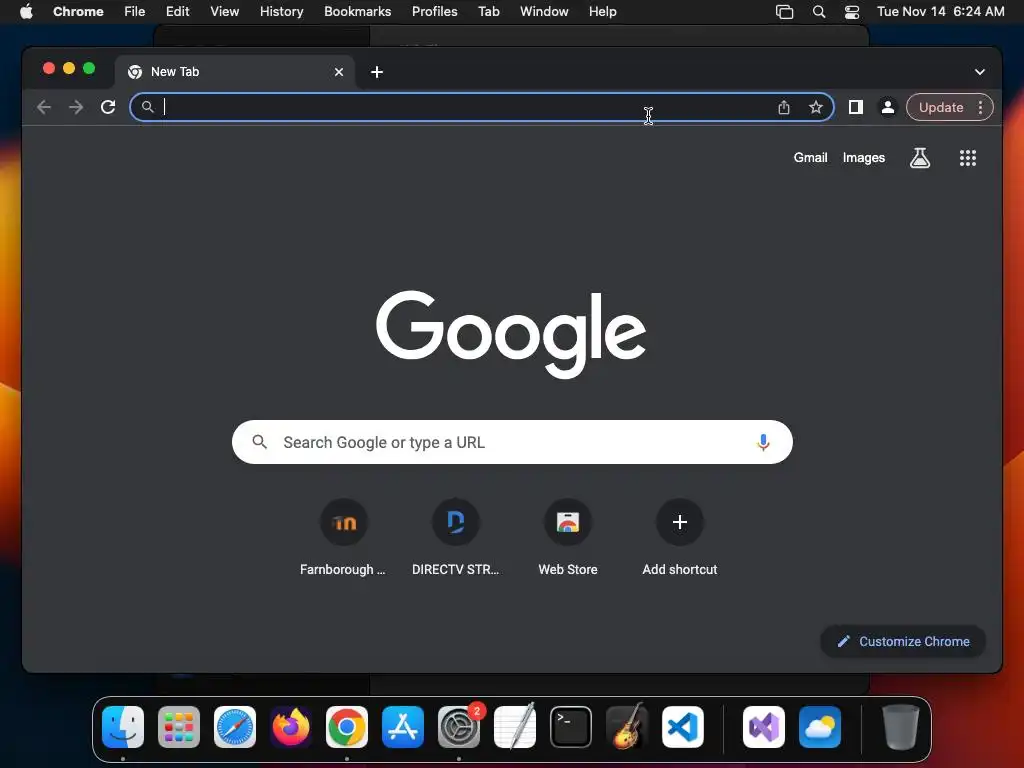Click the Add shortcut plus tile
1024x768 pixels.
[x=680, y=538]
